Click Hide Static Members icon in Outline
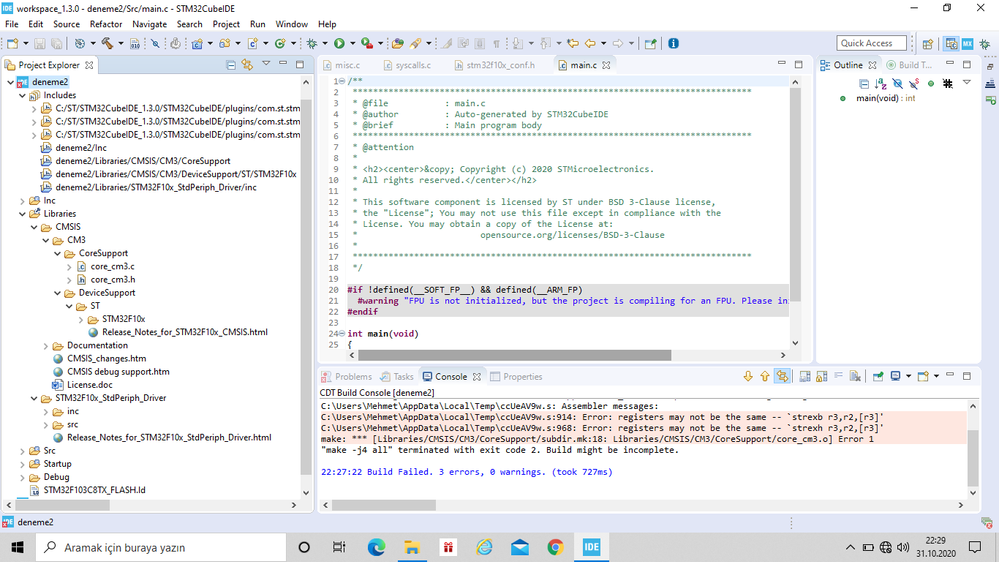 coord(914,83)
